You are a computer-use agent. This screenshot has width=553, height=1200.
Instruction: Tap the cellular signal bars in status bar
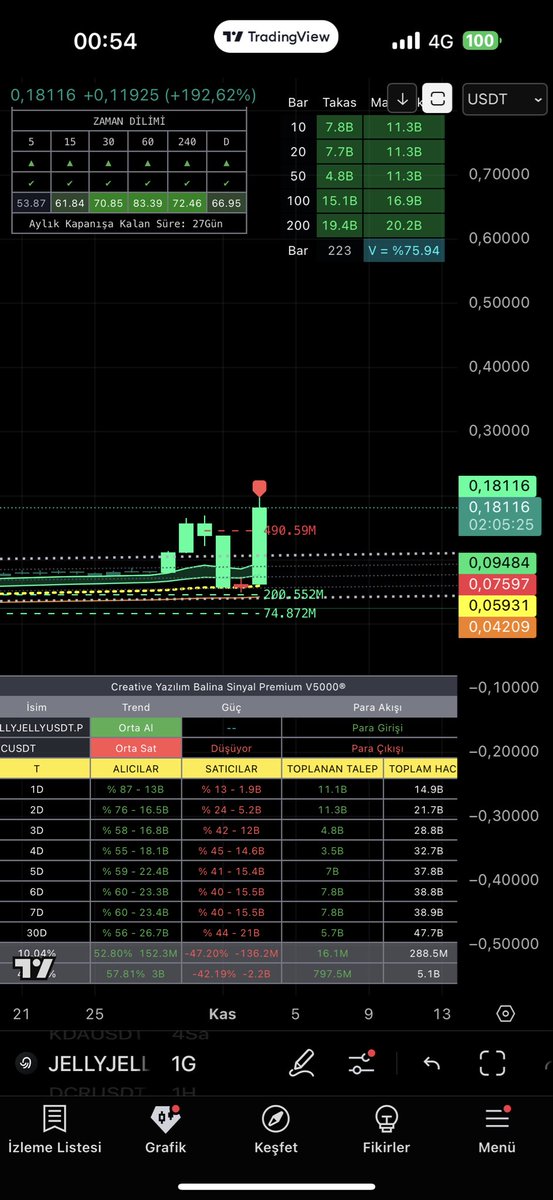[x=406, y=41]
